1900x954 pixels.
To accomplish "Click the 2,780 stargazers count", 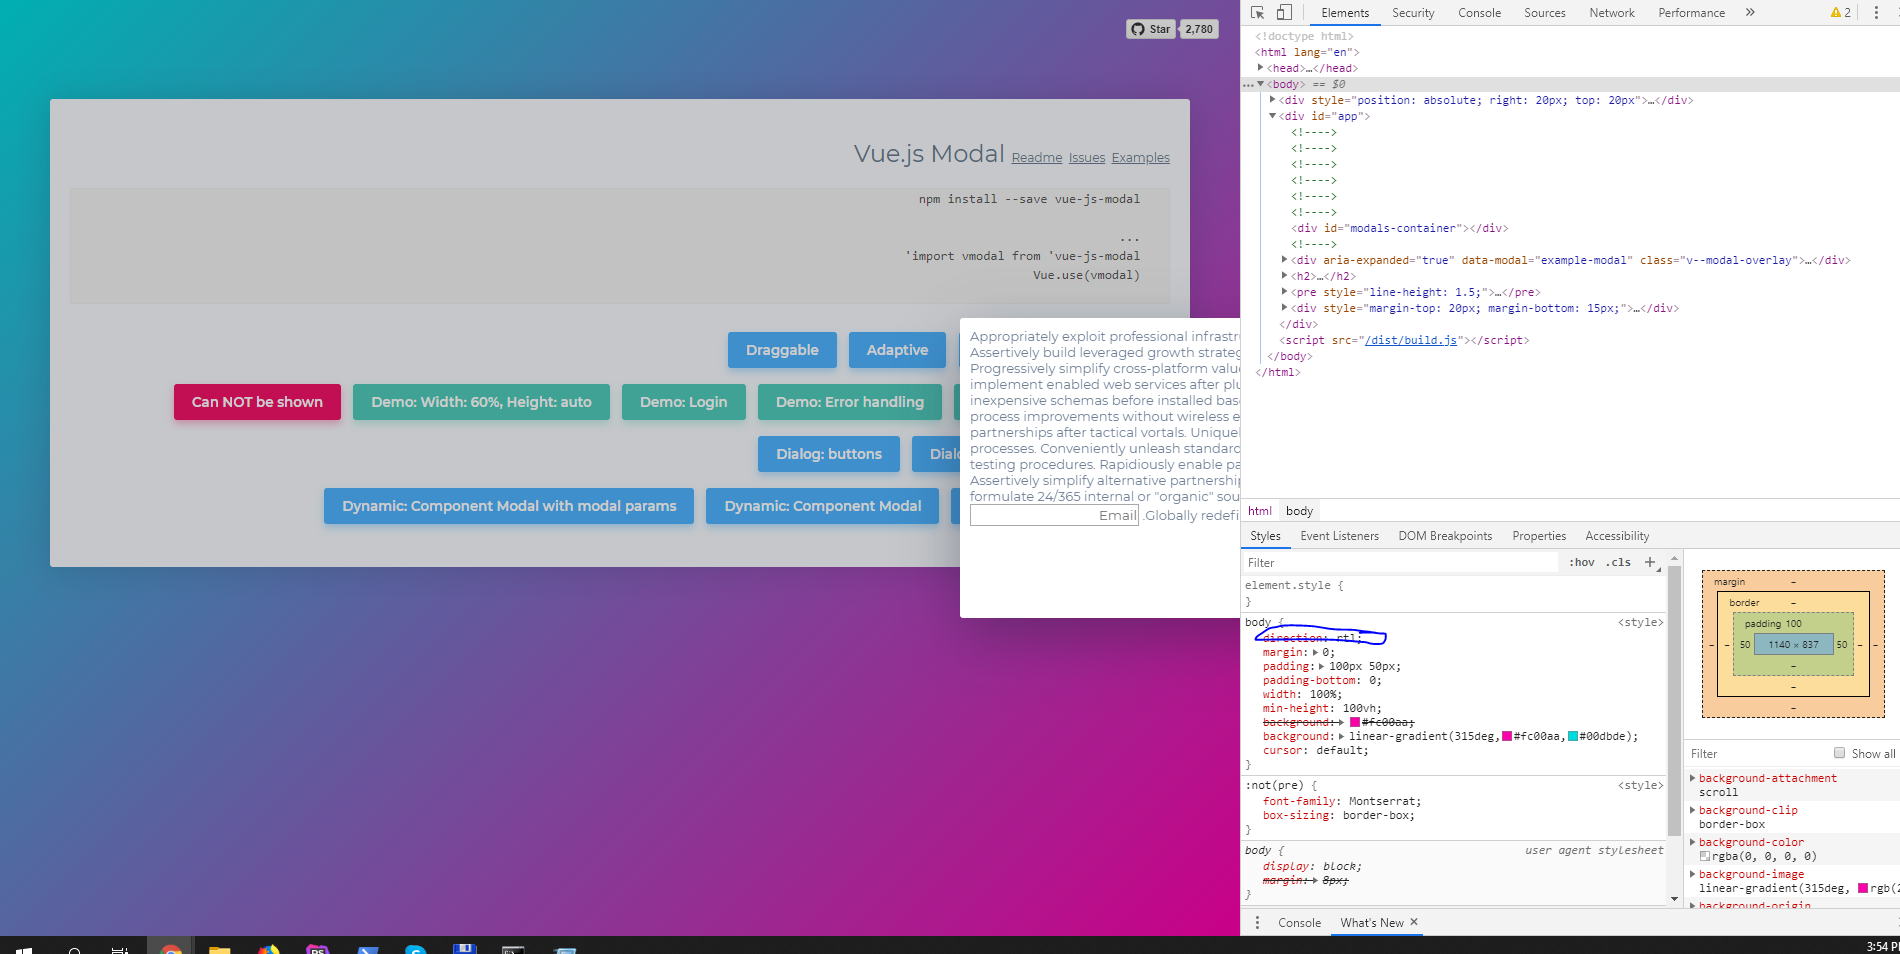I will (x=1199, y=29).
